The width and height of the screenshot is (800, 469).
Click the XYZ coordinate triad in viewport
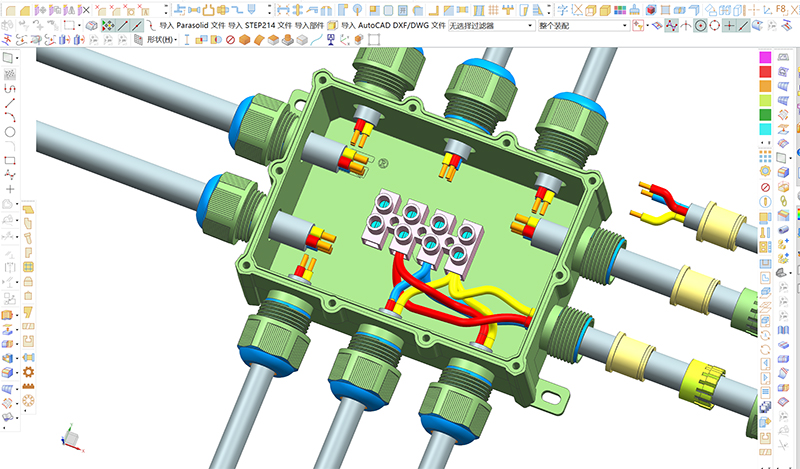point(71,435)
